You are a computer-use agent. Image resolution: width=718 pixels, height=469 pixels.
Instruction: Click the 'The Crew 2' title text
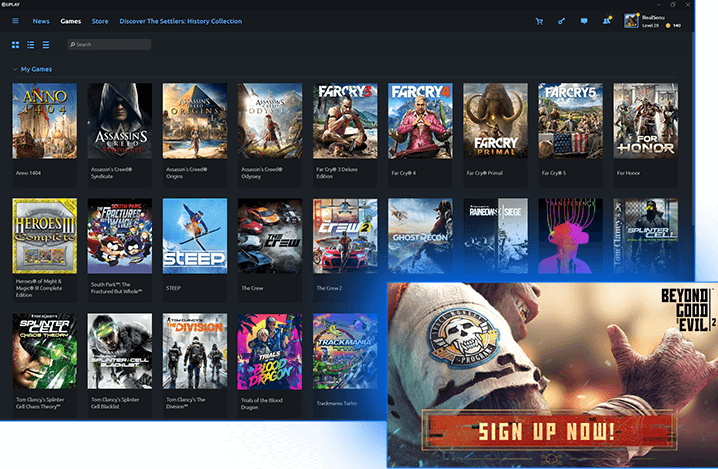(x=329, y=288)
